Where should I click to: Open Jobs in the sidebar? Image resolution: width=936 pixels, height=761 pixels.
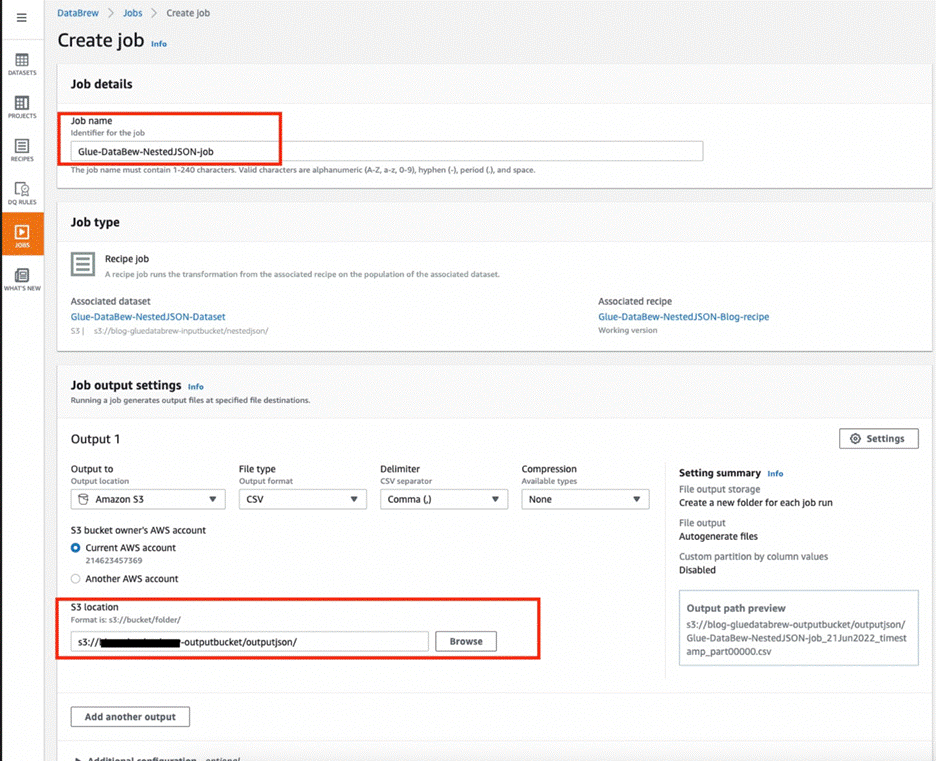point(22,234)
